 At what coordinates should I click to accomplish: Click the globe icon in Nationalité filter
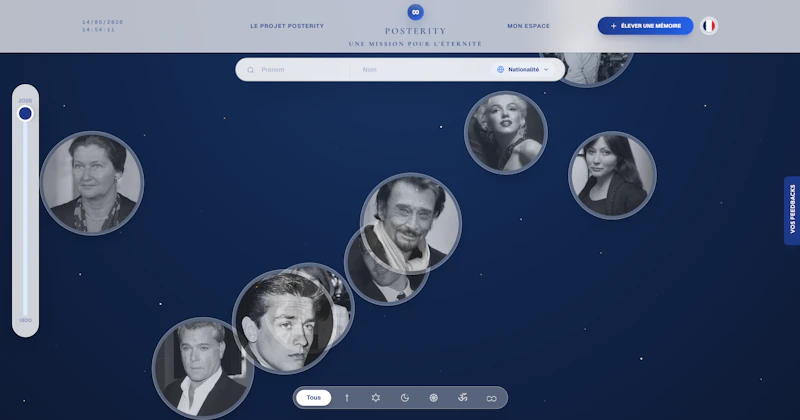tap(501, 69)
